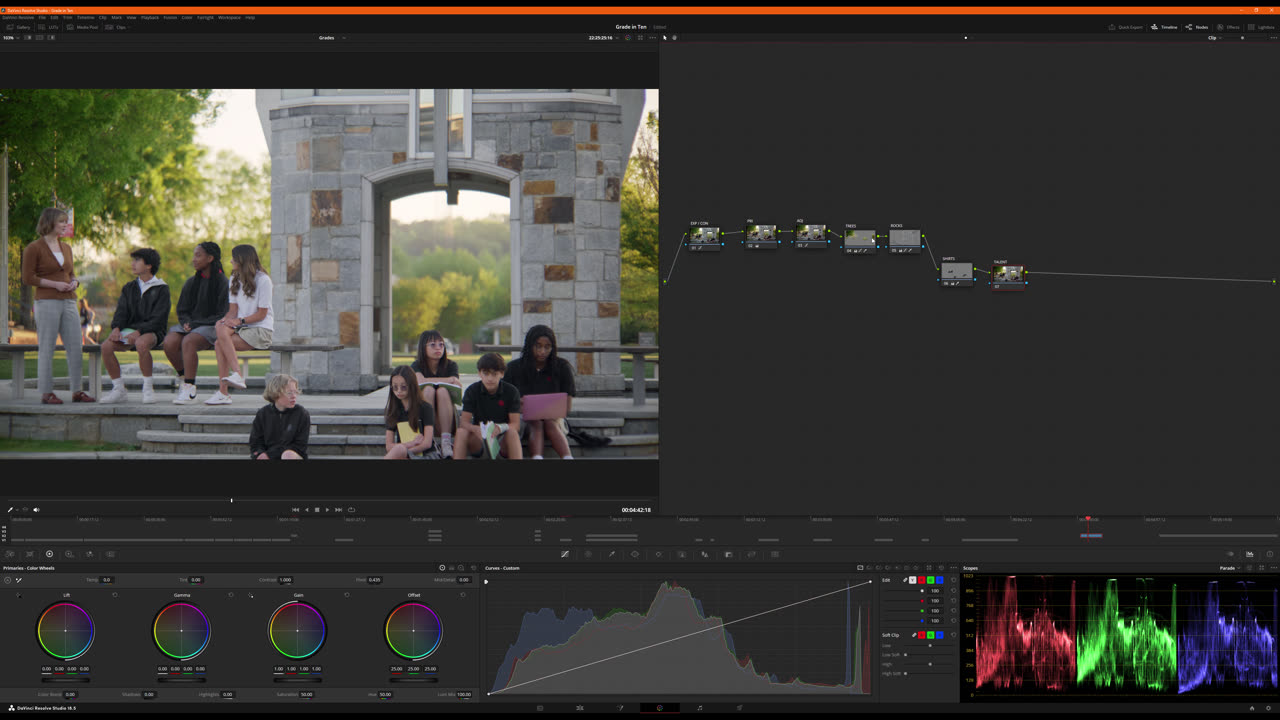1280x720 pixels.
Task: Click the Play forward button
Action: pyautogui.click(x=327, y=510)
